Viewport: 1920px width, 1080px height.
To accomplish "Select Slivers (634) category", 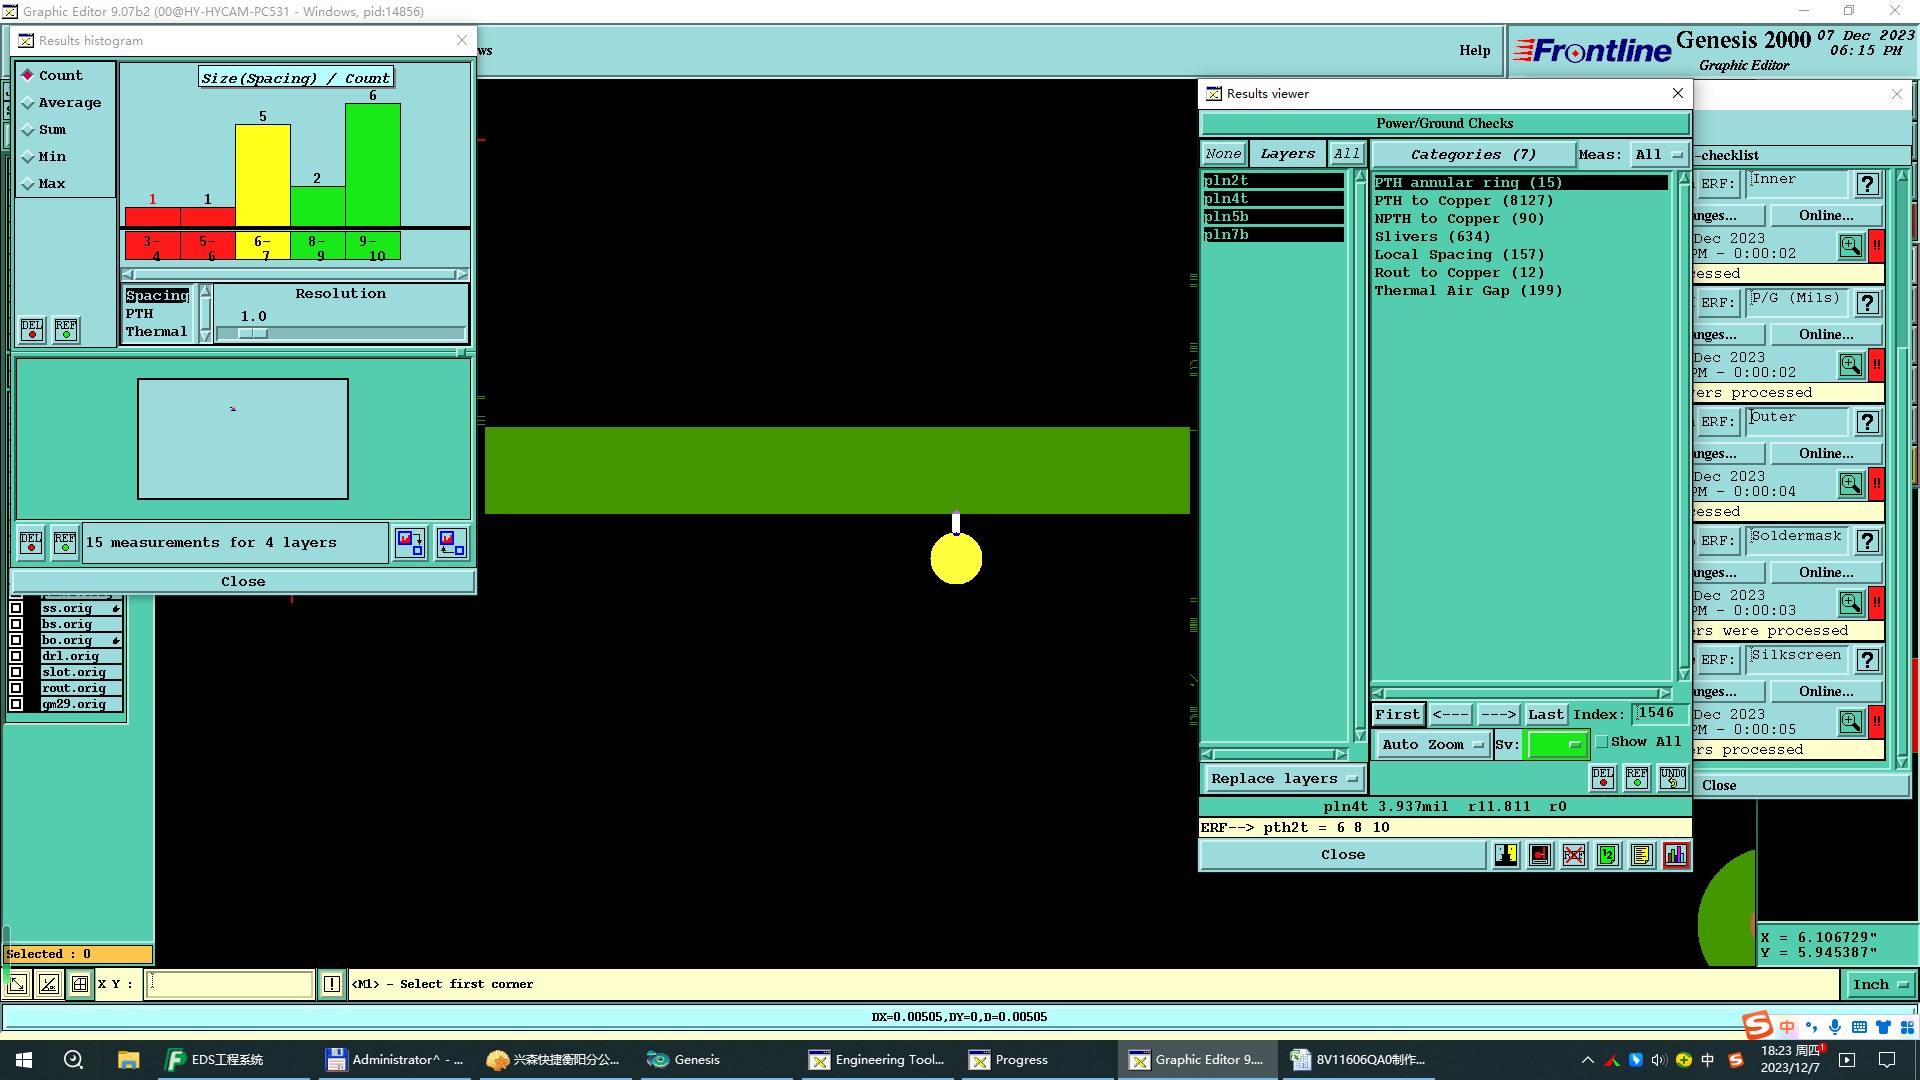I will pos(1432,237).
